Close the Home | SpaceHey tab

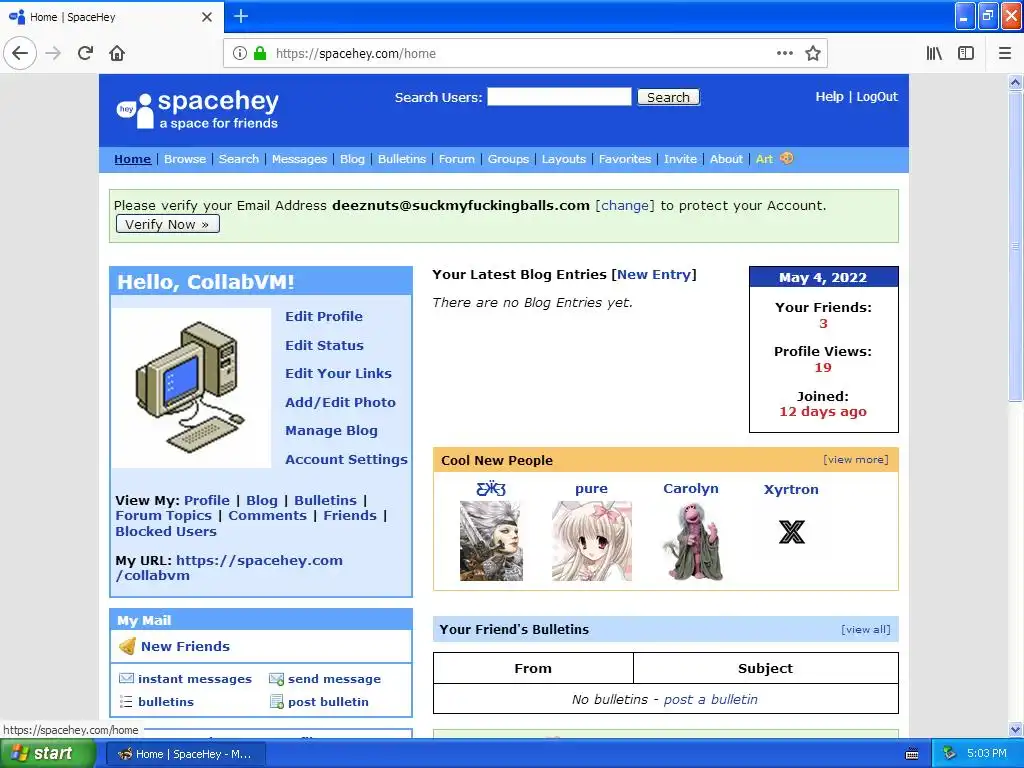click(206, 17)
